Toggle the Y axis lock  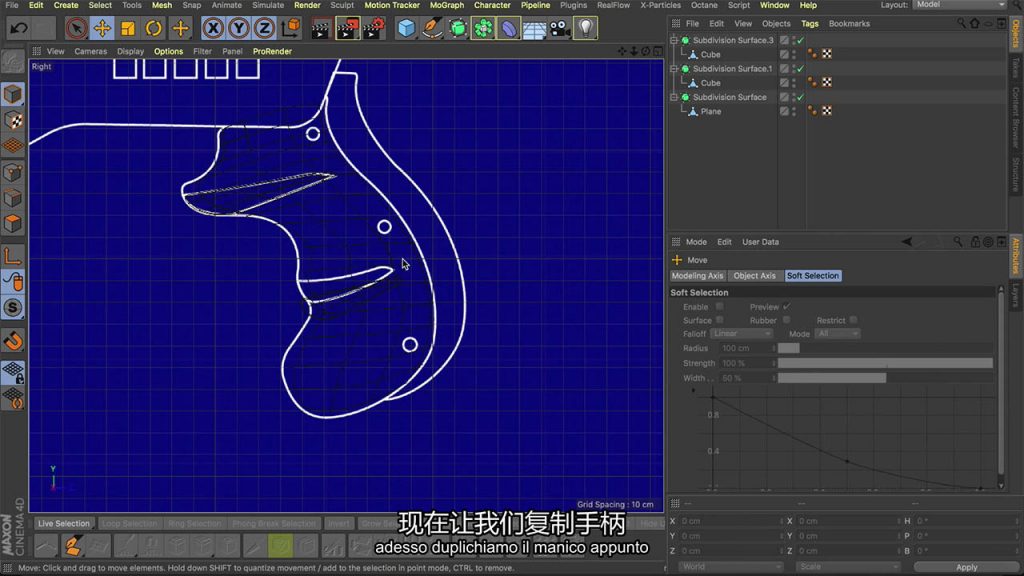239,28
